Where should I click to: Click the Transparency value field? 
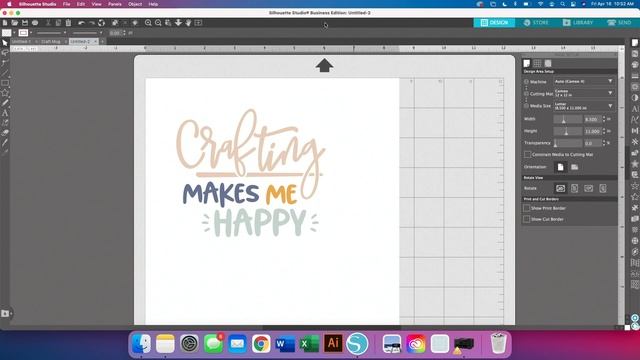click(x=593, y=143)
